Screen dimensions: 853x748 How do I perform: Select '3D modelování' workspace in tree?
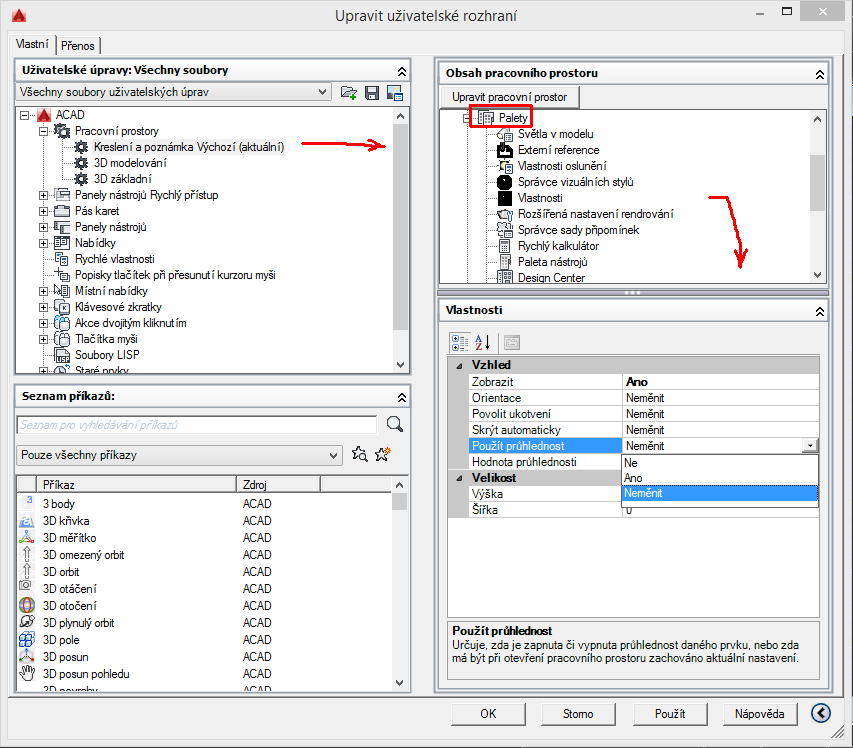(130, 163)
